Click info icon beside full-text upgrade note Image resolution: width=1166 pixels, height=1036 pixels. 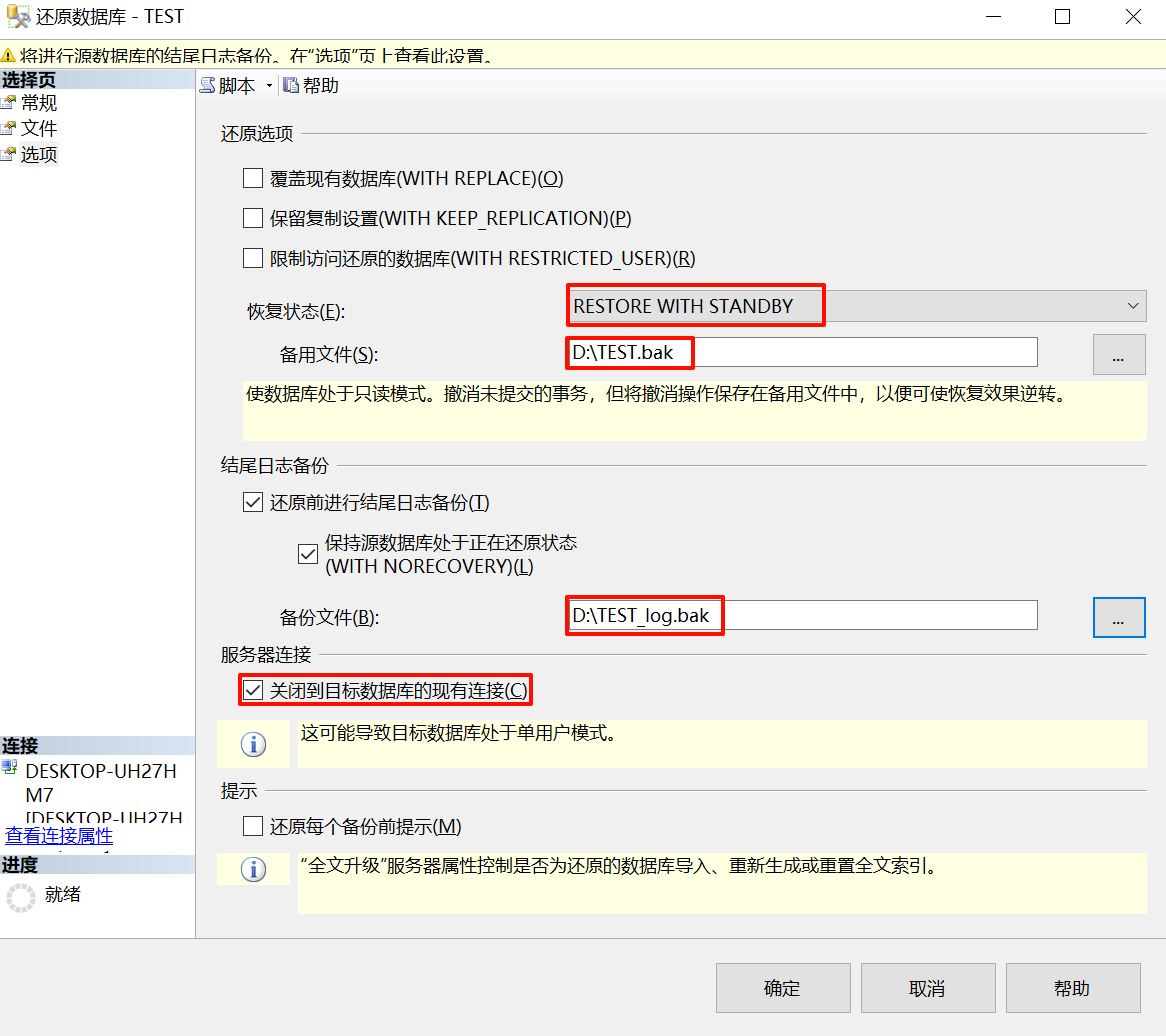click(254, 869)
